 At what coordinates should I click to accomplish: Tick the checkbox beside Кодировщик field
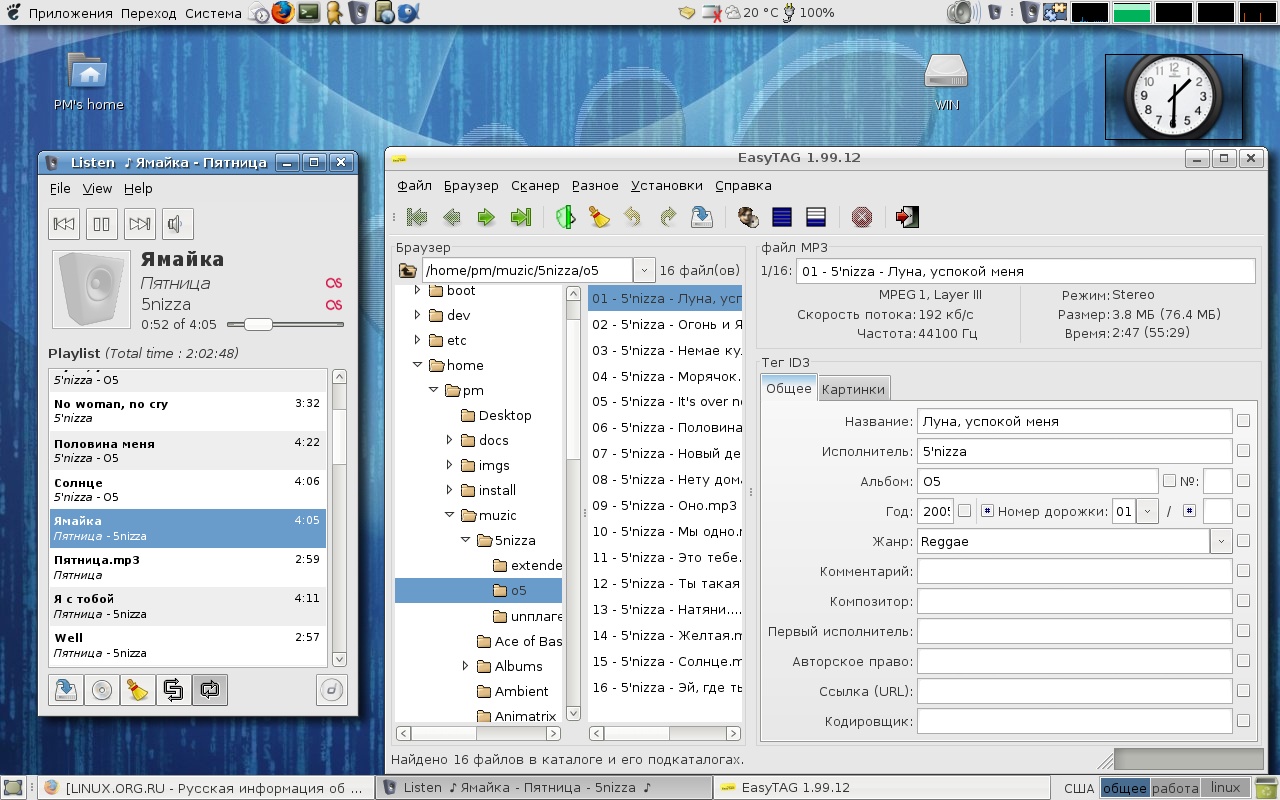1243,721
